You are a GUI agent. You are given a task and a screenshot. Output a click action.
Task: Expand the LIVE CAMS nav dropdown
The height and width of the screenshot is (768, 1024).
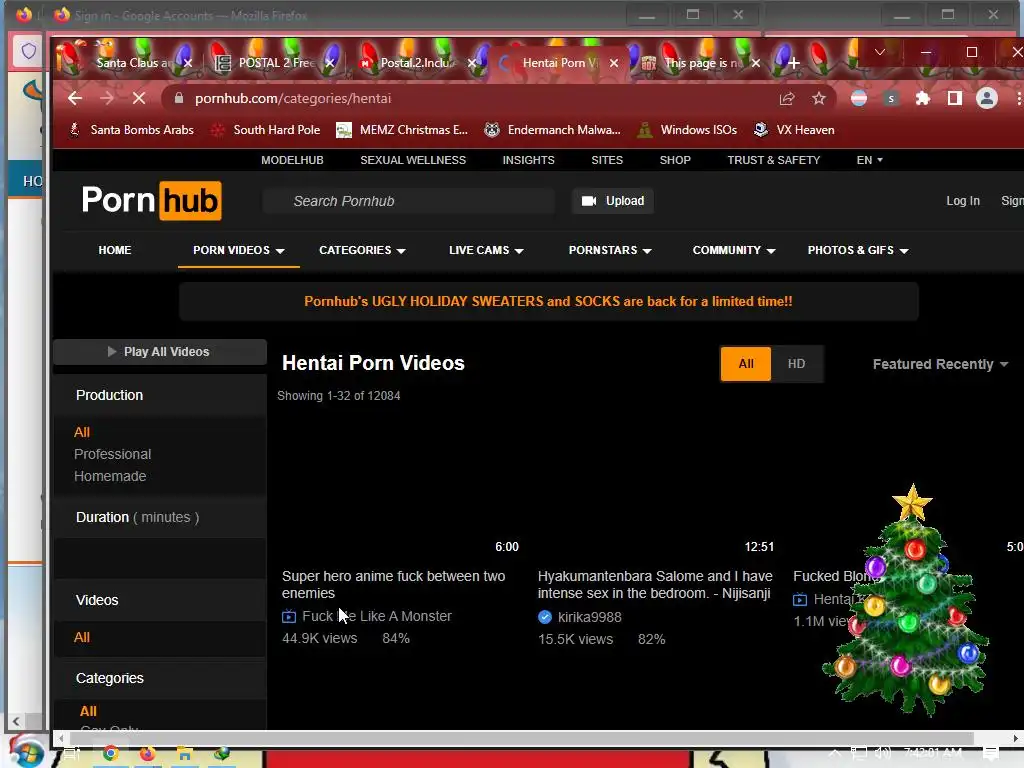coord(486,250)
